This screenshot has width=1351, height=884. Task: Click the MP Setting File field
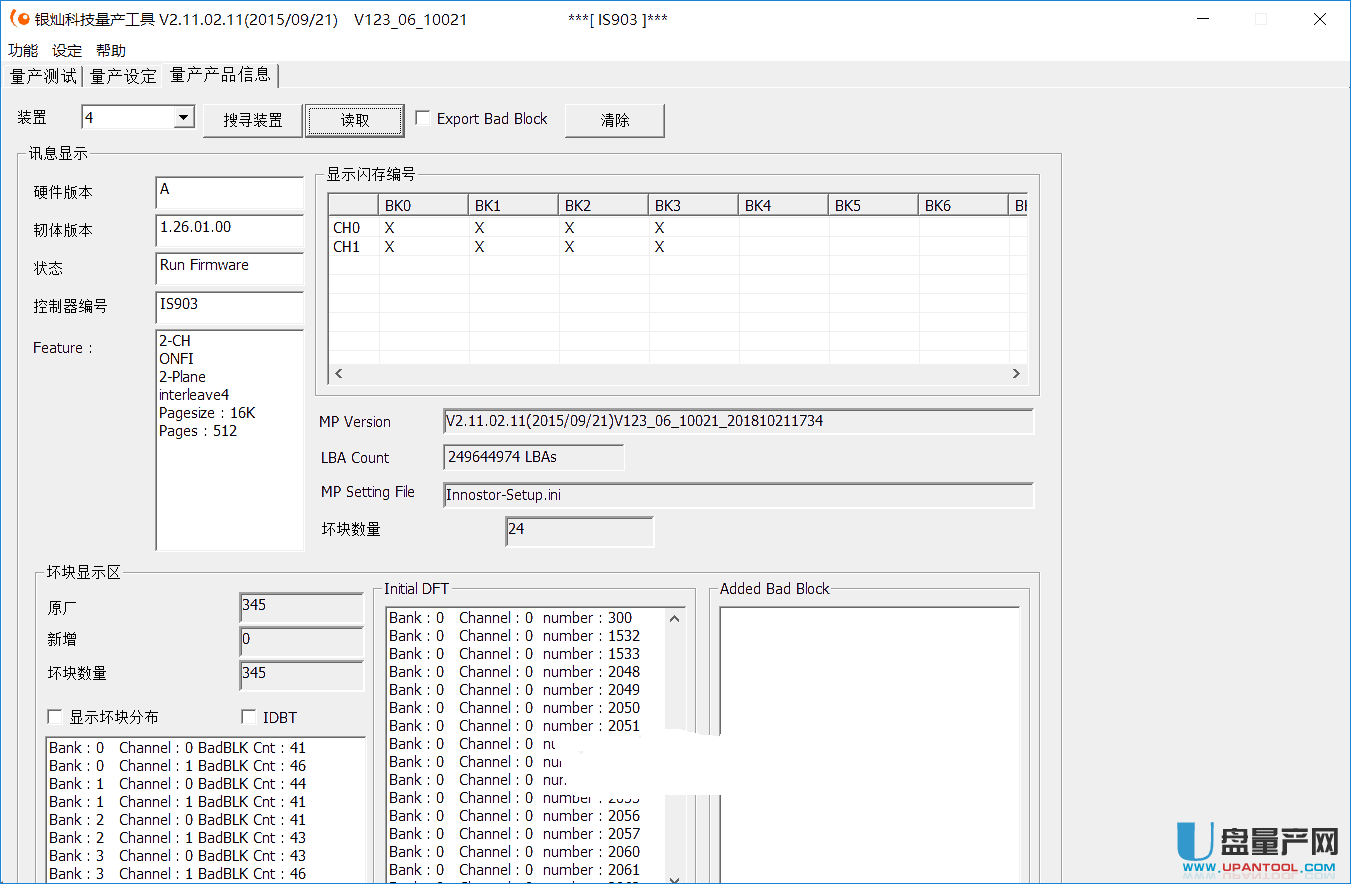737,495
